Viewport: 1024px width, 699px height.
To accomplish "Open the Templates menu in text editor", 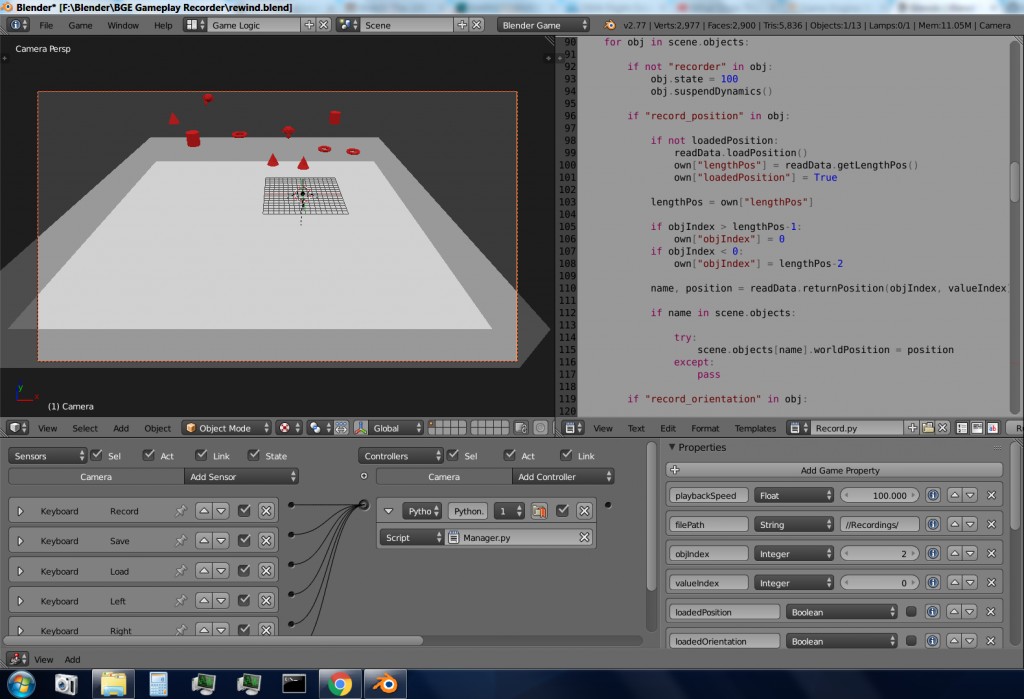I will click(755, 427).
